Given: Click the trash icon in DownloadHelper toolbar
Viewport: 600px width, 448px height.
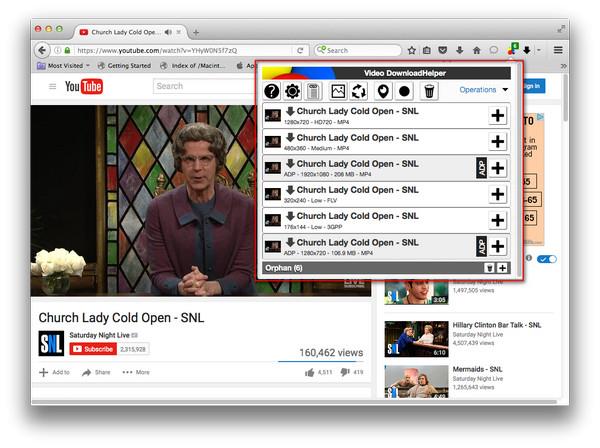Looking at the screenshot, I should (x=429, y=91).
